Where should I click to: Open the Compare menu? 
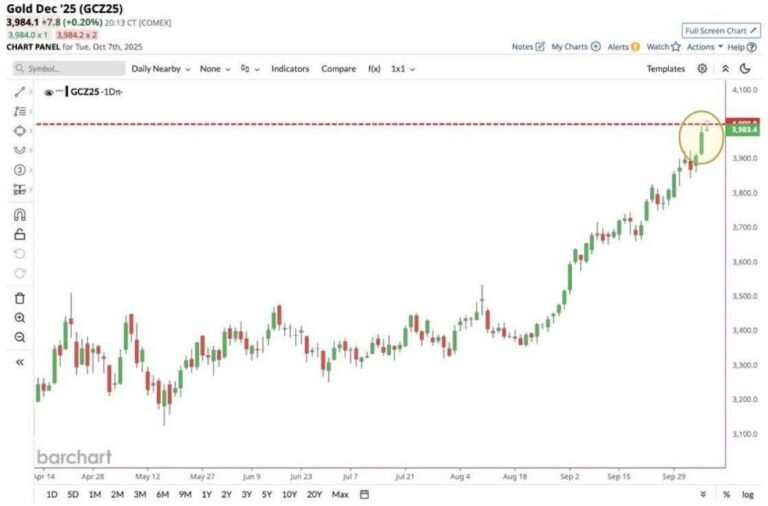(338, 69)
